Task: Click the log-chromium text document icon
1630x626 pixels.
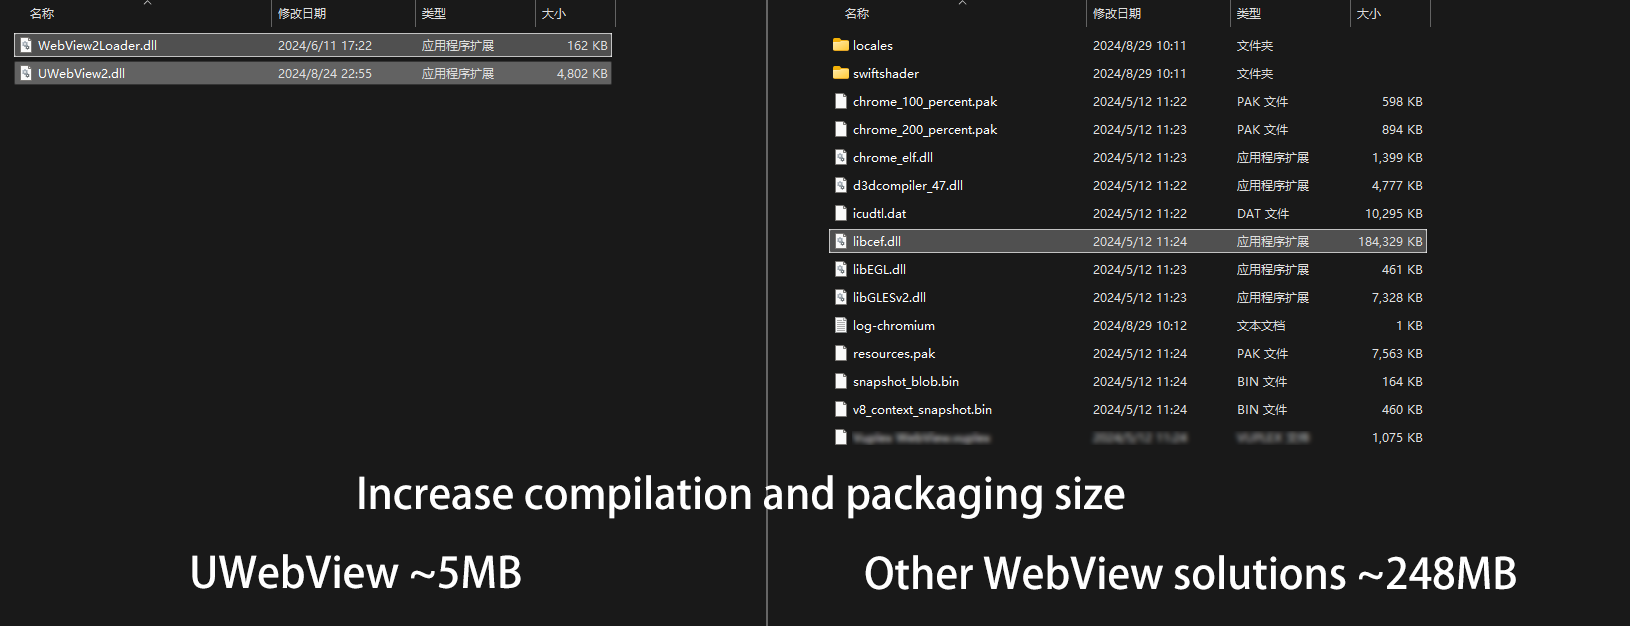Action: [x=841, y=325]
